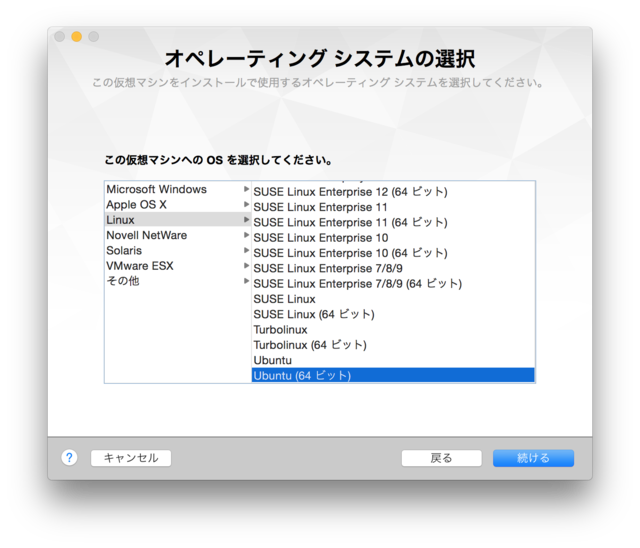Select Apple OS X category

pyautogui.click(x=136, y=205)
